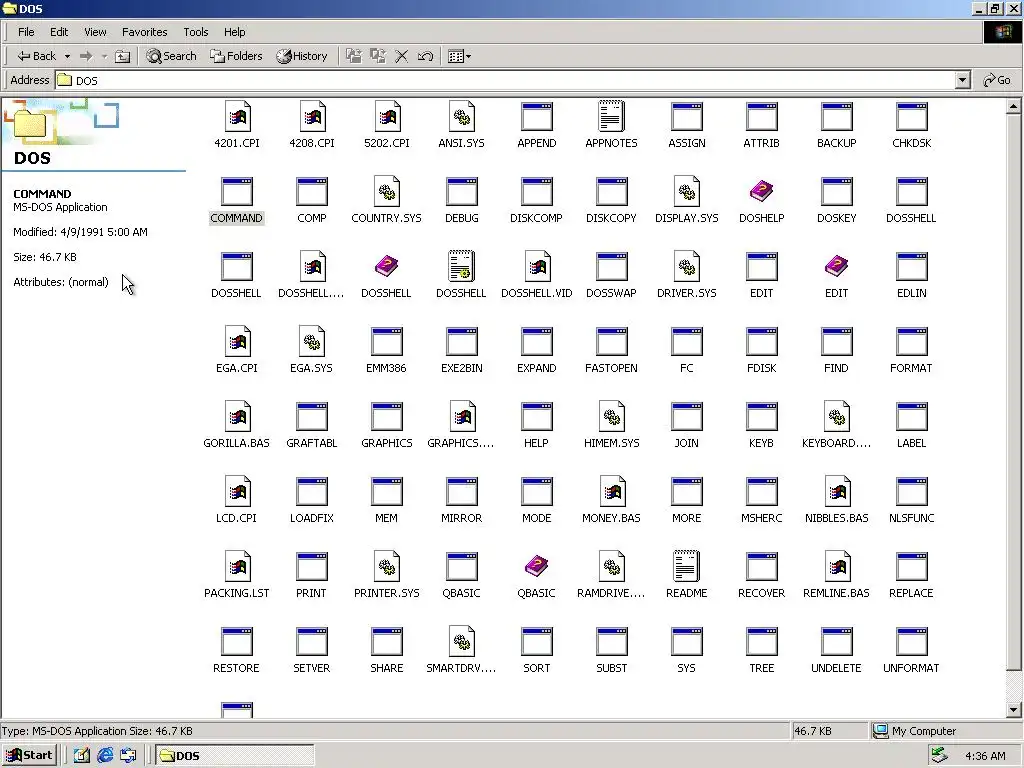
Task: Select the FORMAT application icon
Action: (x=912, y=342)
